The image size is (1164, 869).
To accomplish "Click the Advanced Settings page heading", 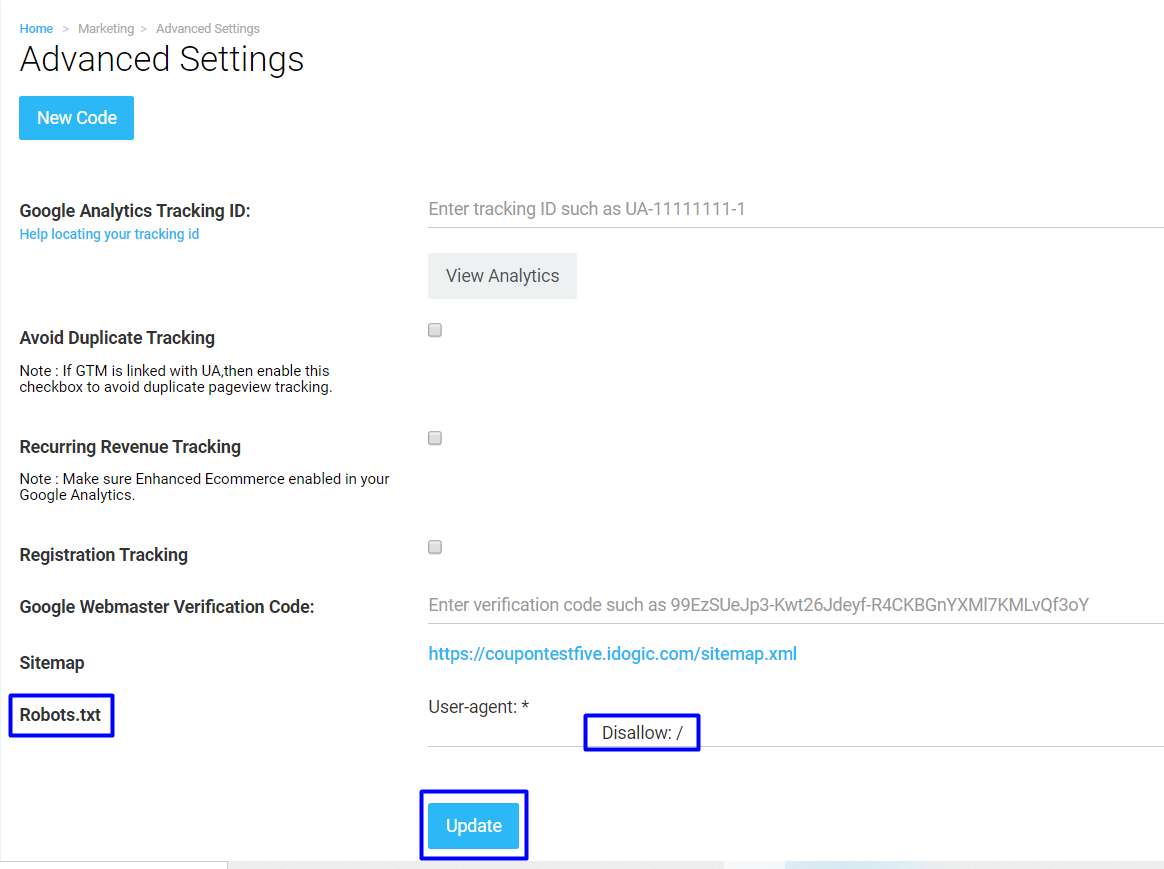I will pyautogui.click(x=162, y=59).
